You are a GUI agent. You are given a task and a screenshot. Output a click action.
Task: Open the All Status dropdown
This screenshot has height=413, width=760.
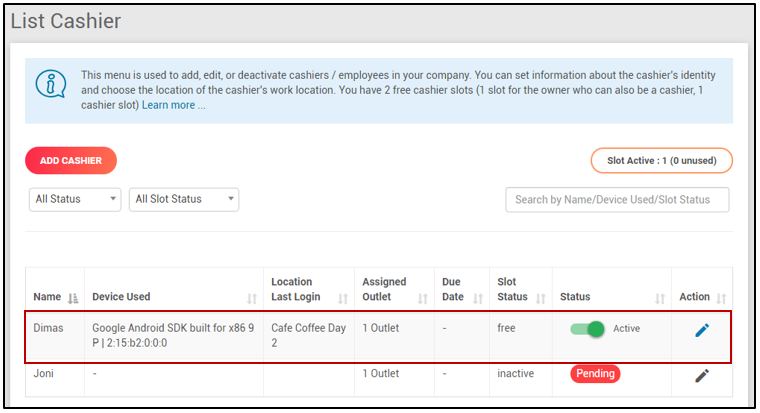(75, 199)
